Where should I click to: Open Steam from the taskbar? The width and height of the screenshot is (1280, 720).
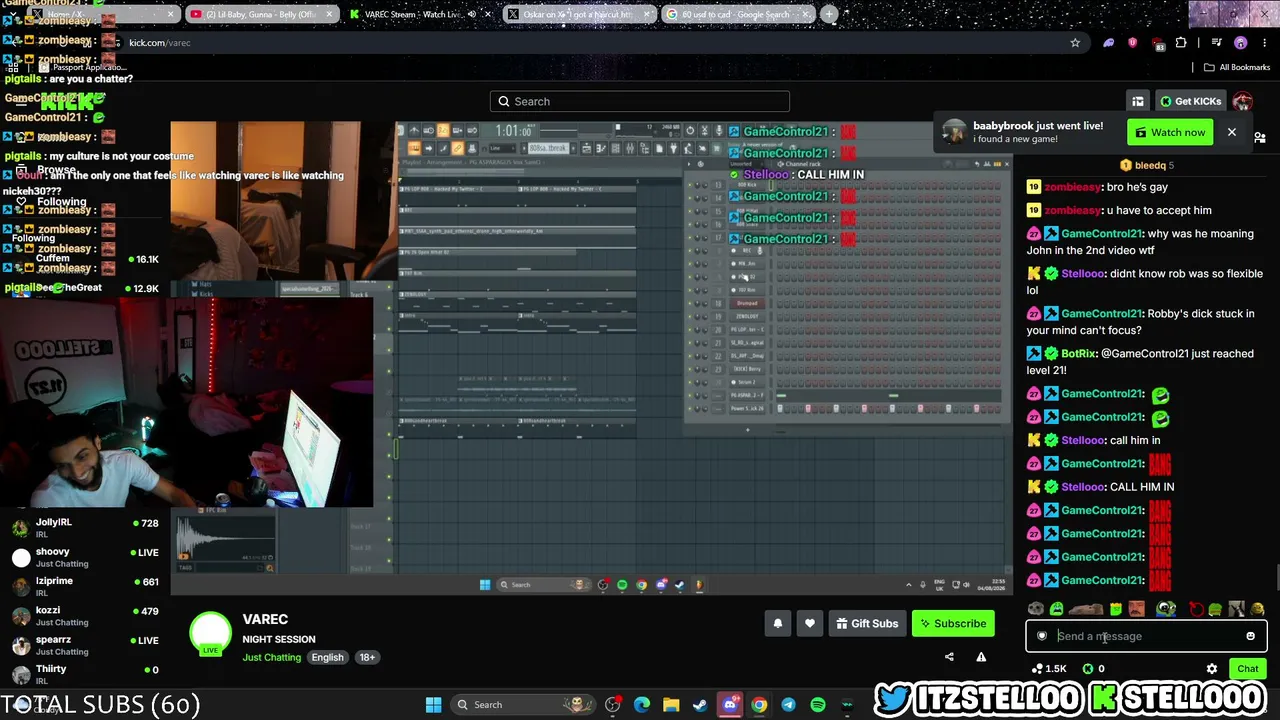700,705
